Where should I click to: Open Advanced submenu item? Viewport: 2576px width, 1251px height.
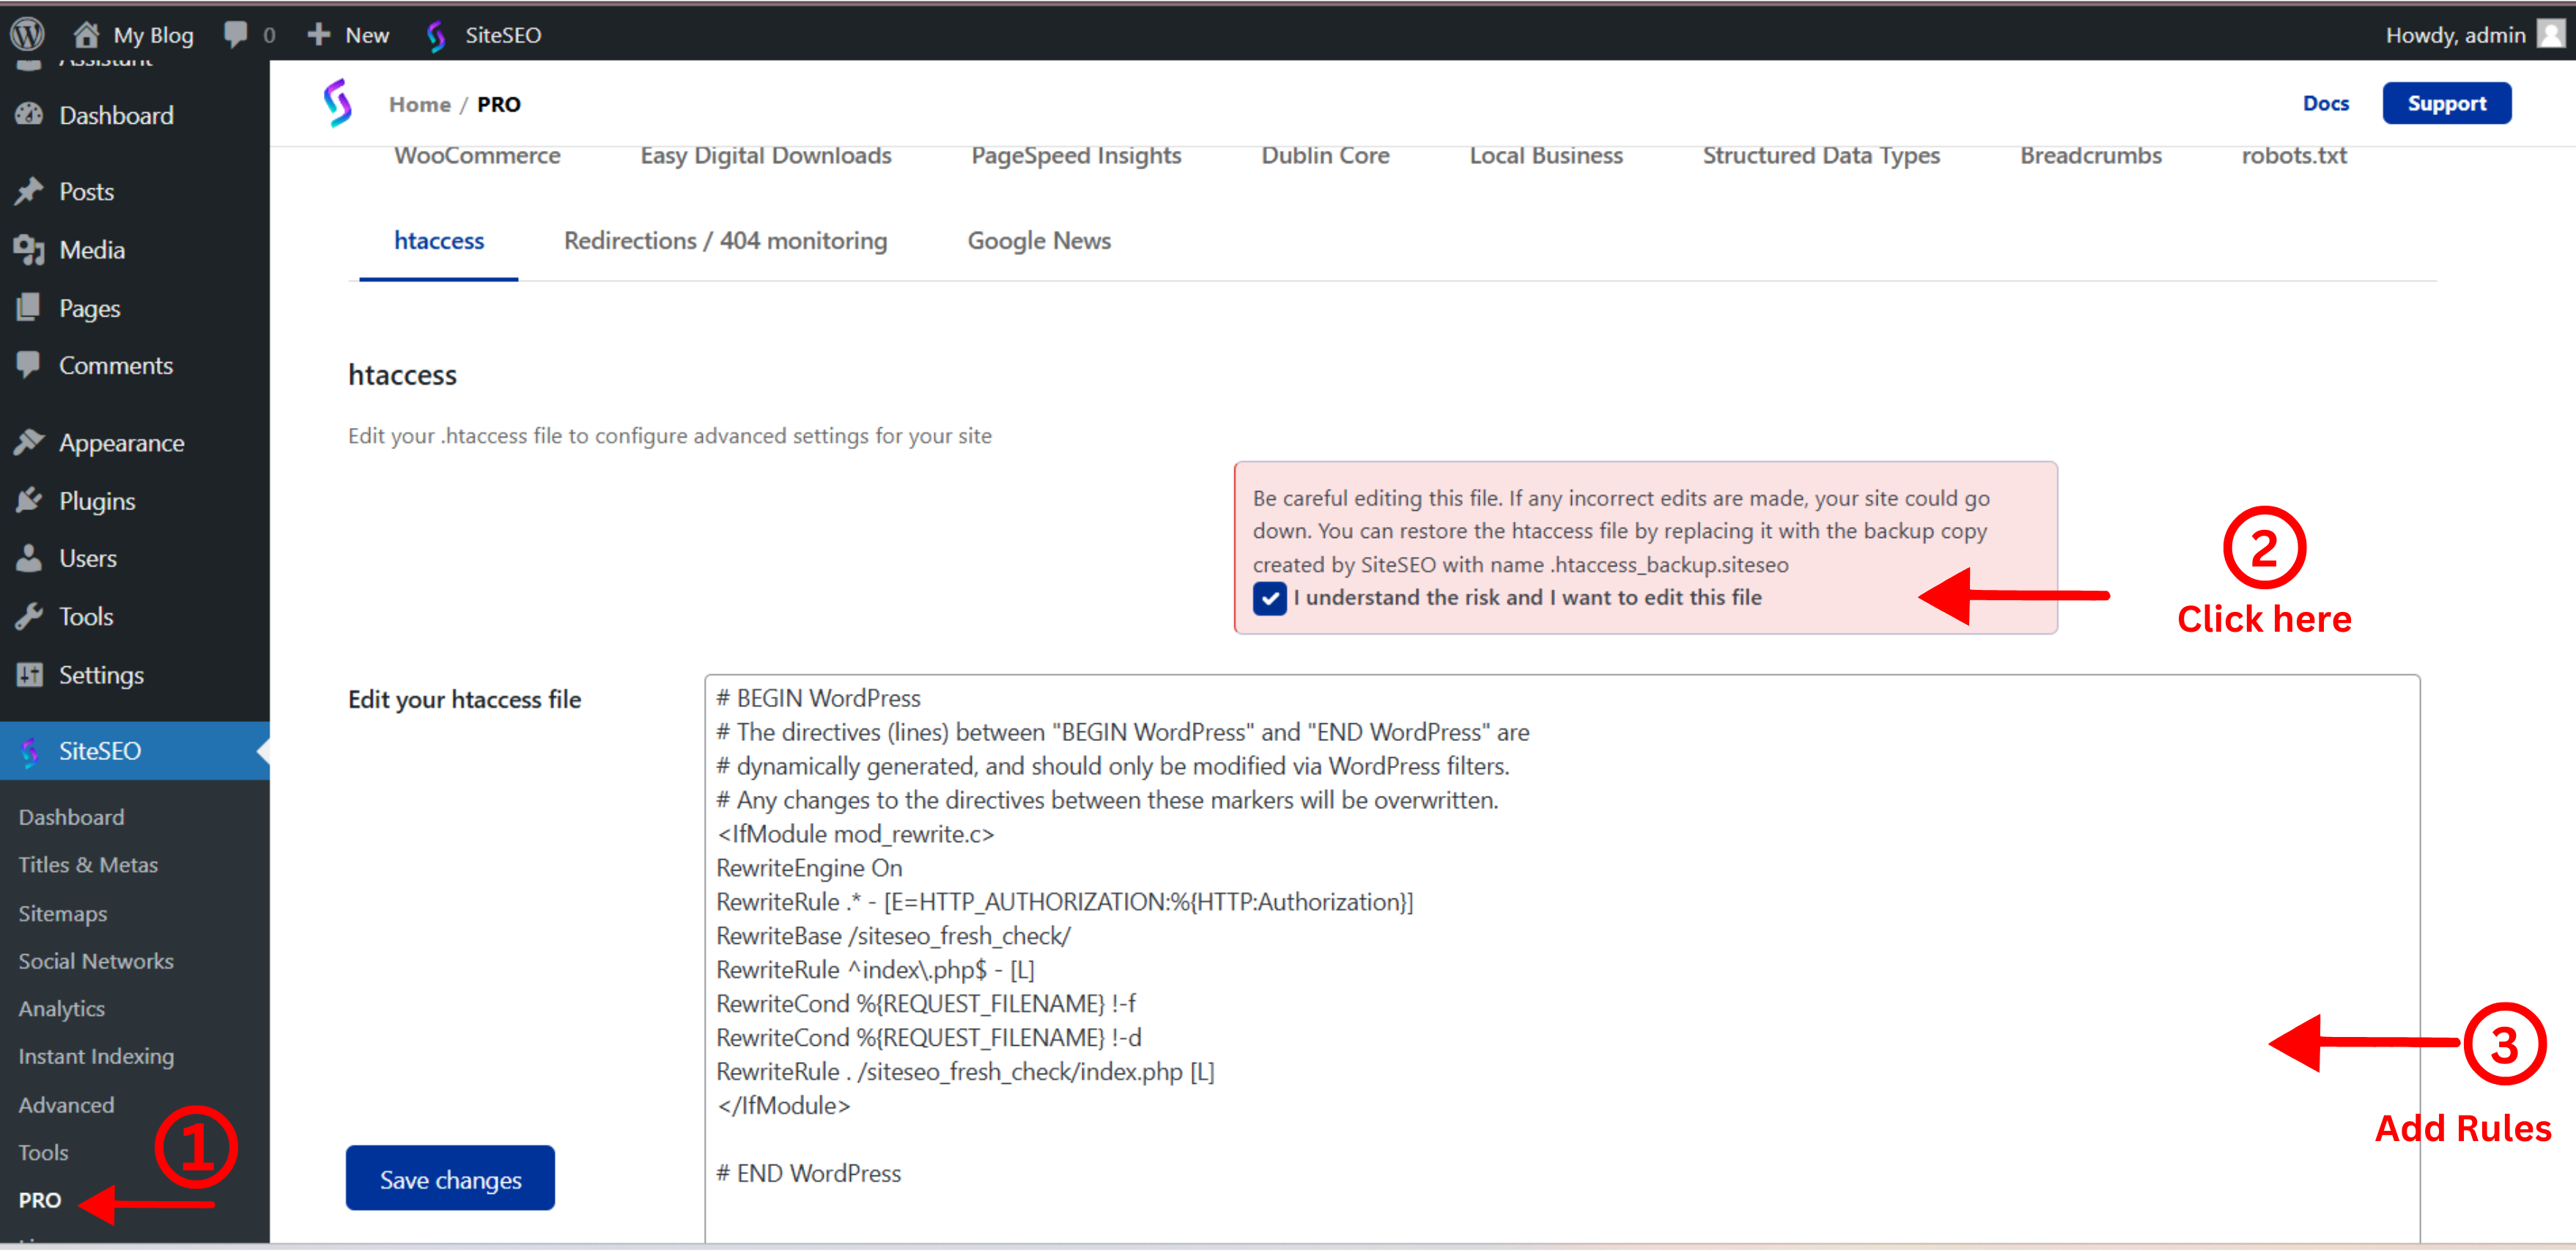(66, 1105)
